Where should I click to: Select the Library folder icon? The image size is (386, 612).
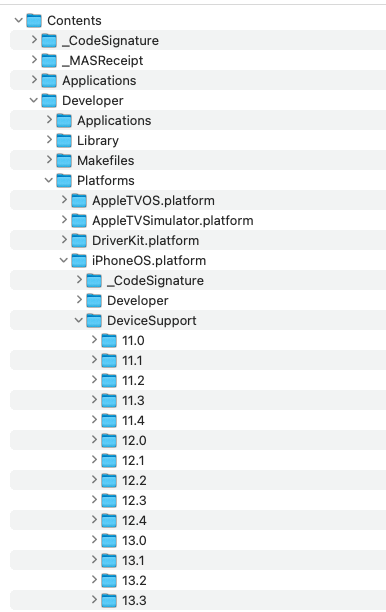(x=64, y=141)
